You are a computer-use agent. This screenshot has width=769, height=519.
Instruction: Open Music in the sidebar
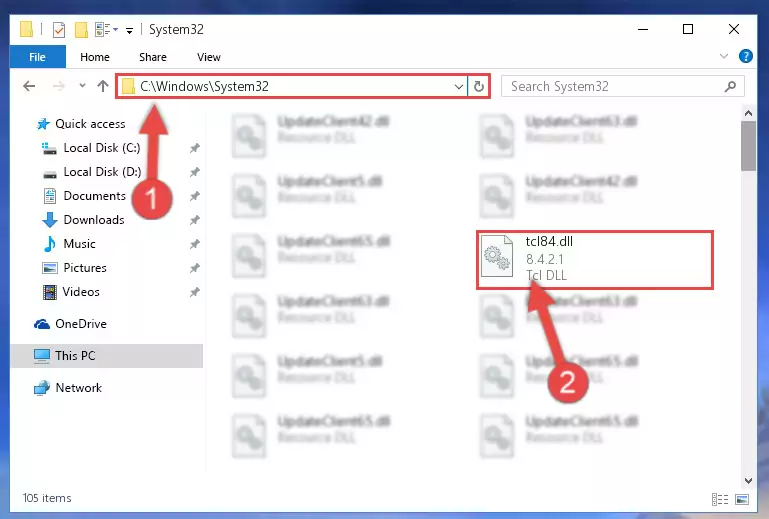click(x=70, y=244)
